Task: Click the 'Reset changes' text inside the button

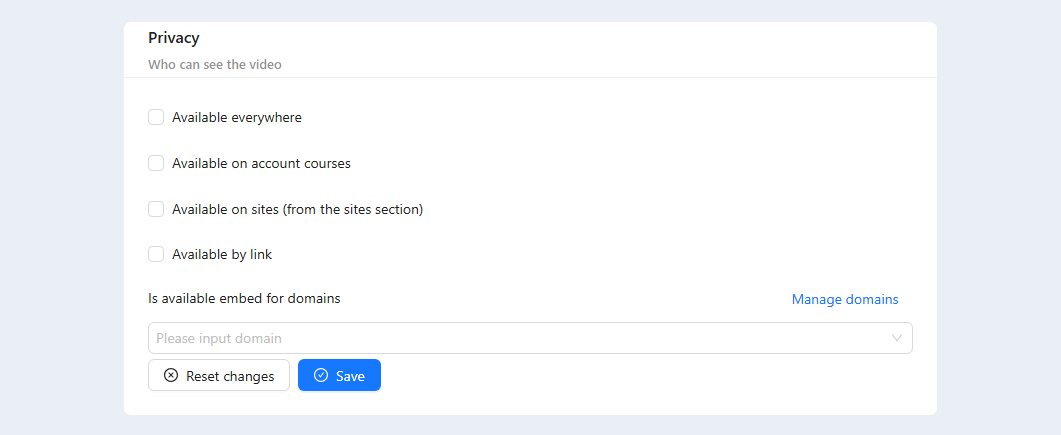Action: click(x=230, y=376)
